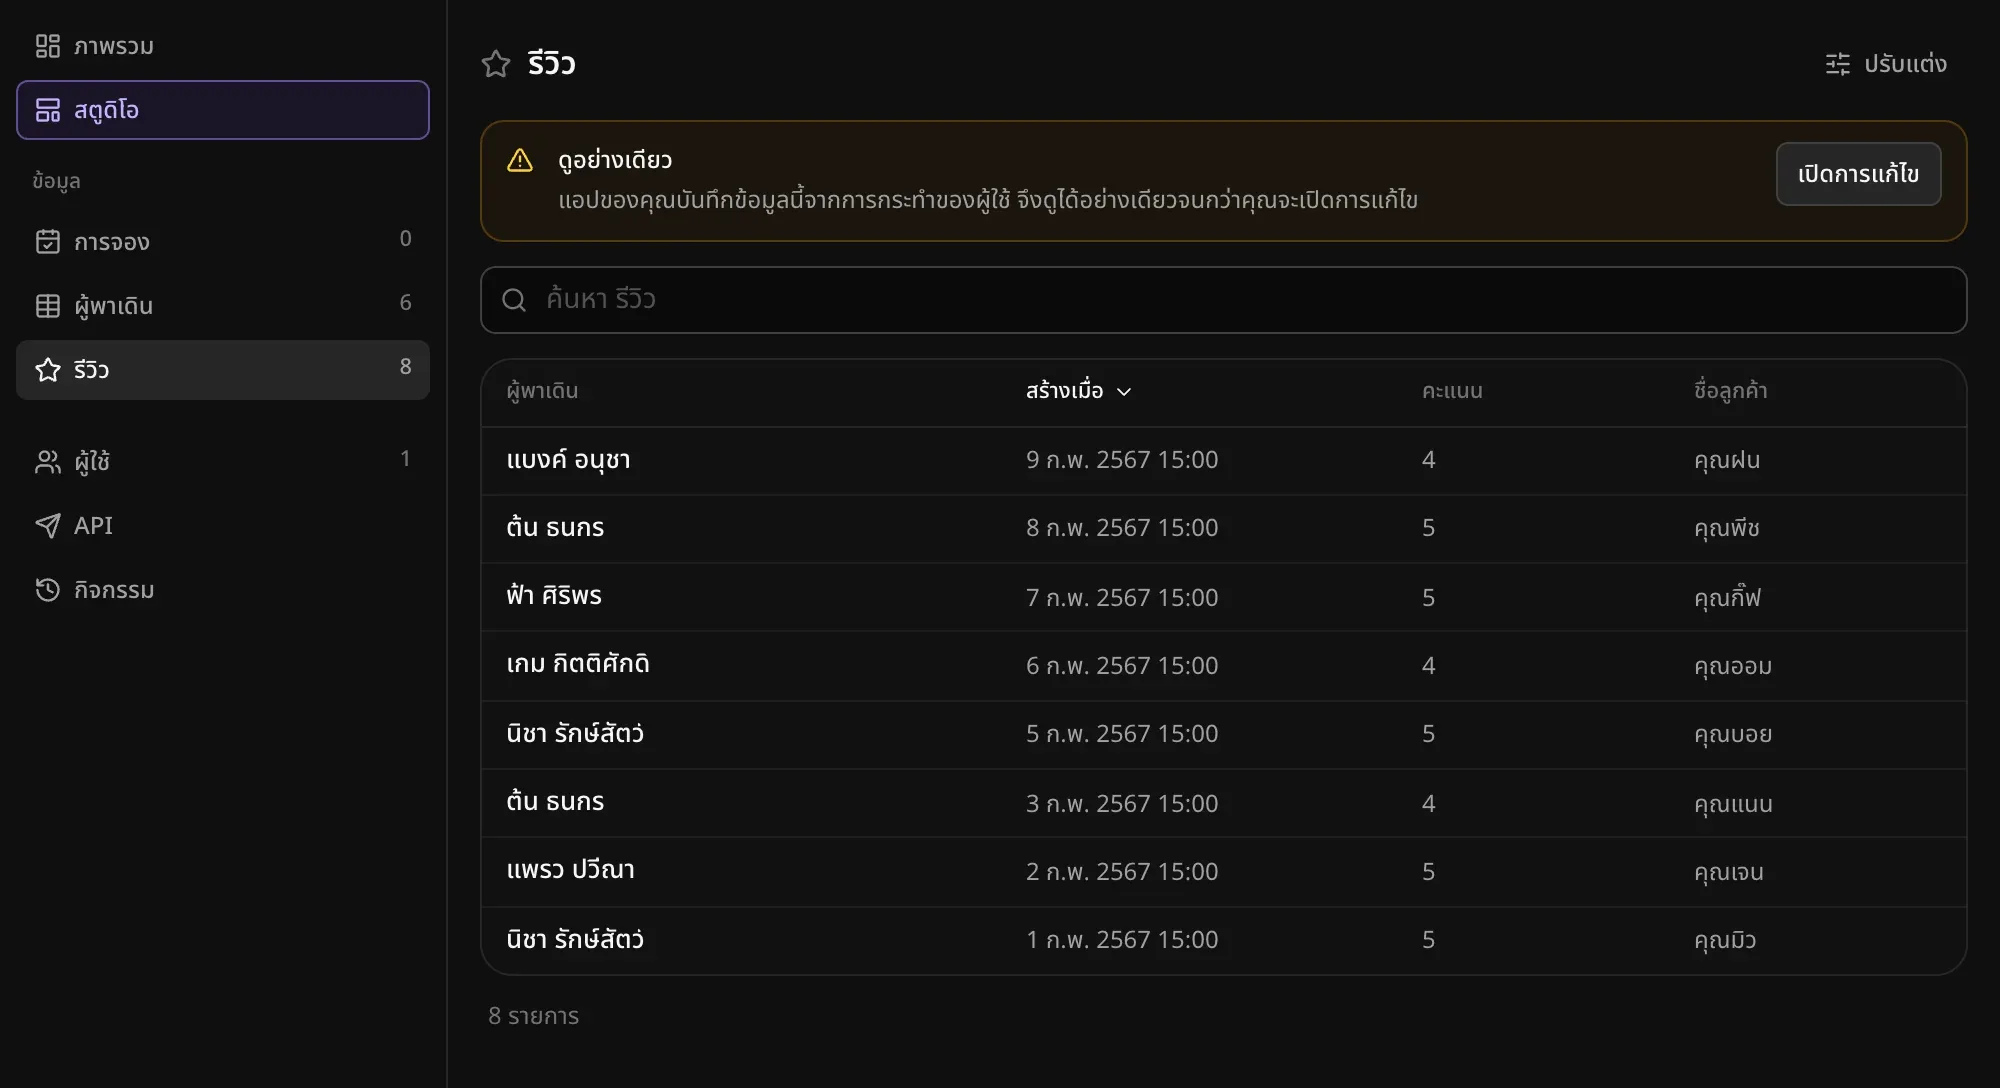The width and height of the screenshot is (2000, 1088).
Task: Click the ผู้ใช้ users icon
Action: [47, 462]
